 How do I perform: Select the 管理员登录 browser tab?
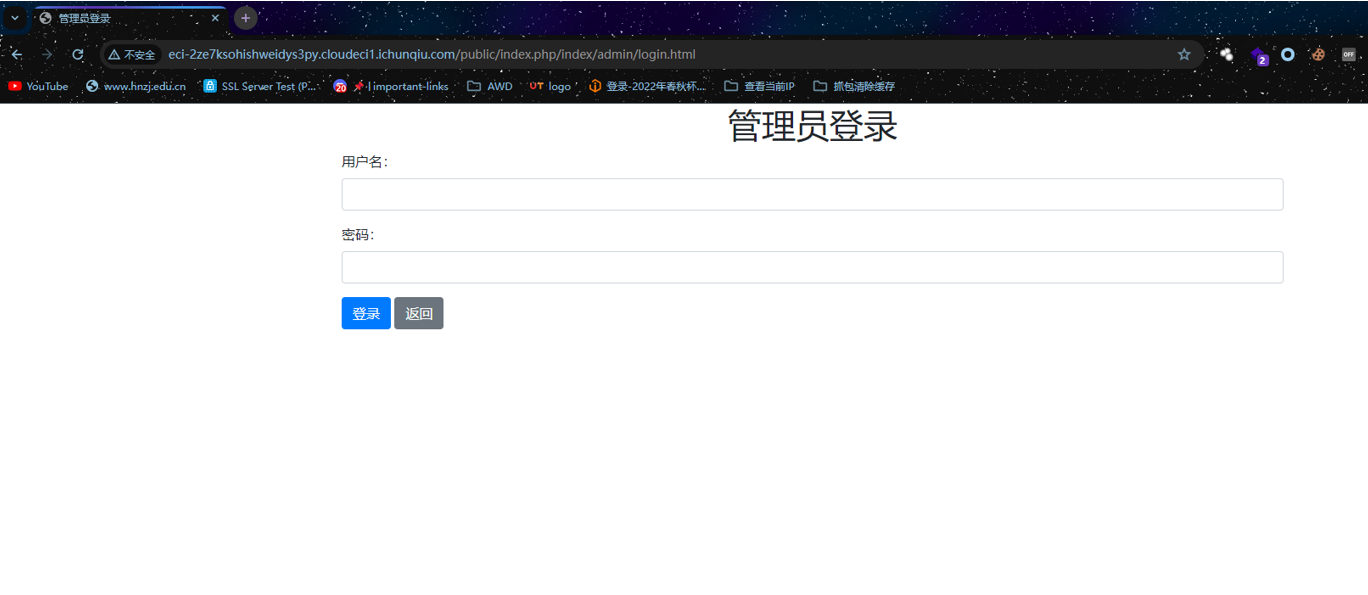pos(130,18)
